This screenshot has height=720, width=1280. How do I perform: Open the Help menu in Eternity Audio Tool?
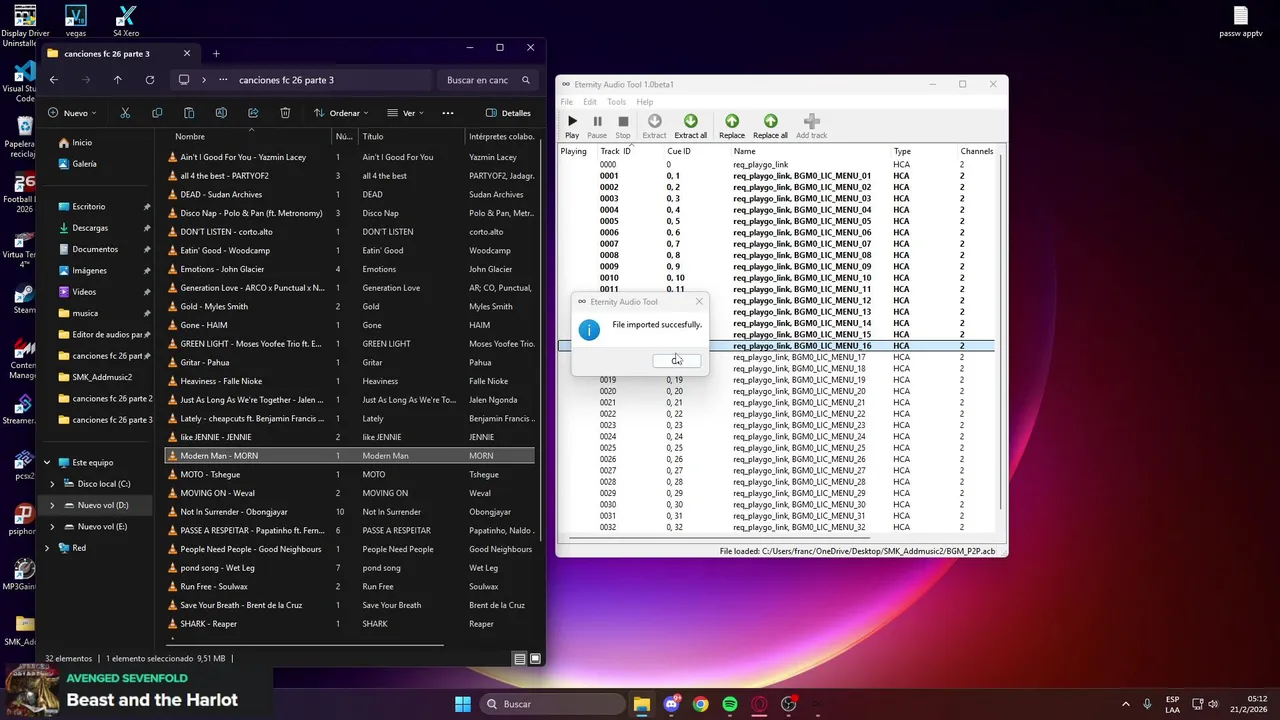[x=645, y=102]
